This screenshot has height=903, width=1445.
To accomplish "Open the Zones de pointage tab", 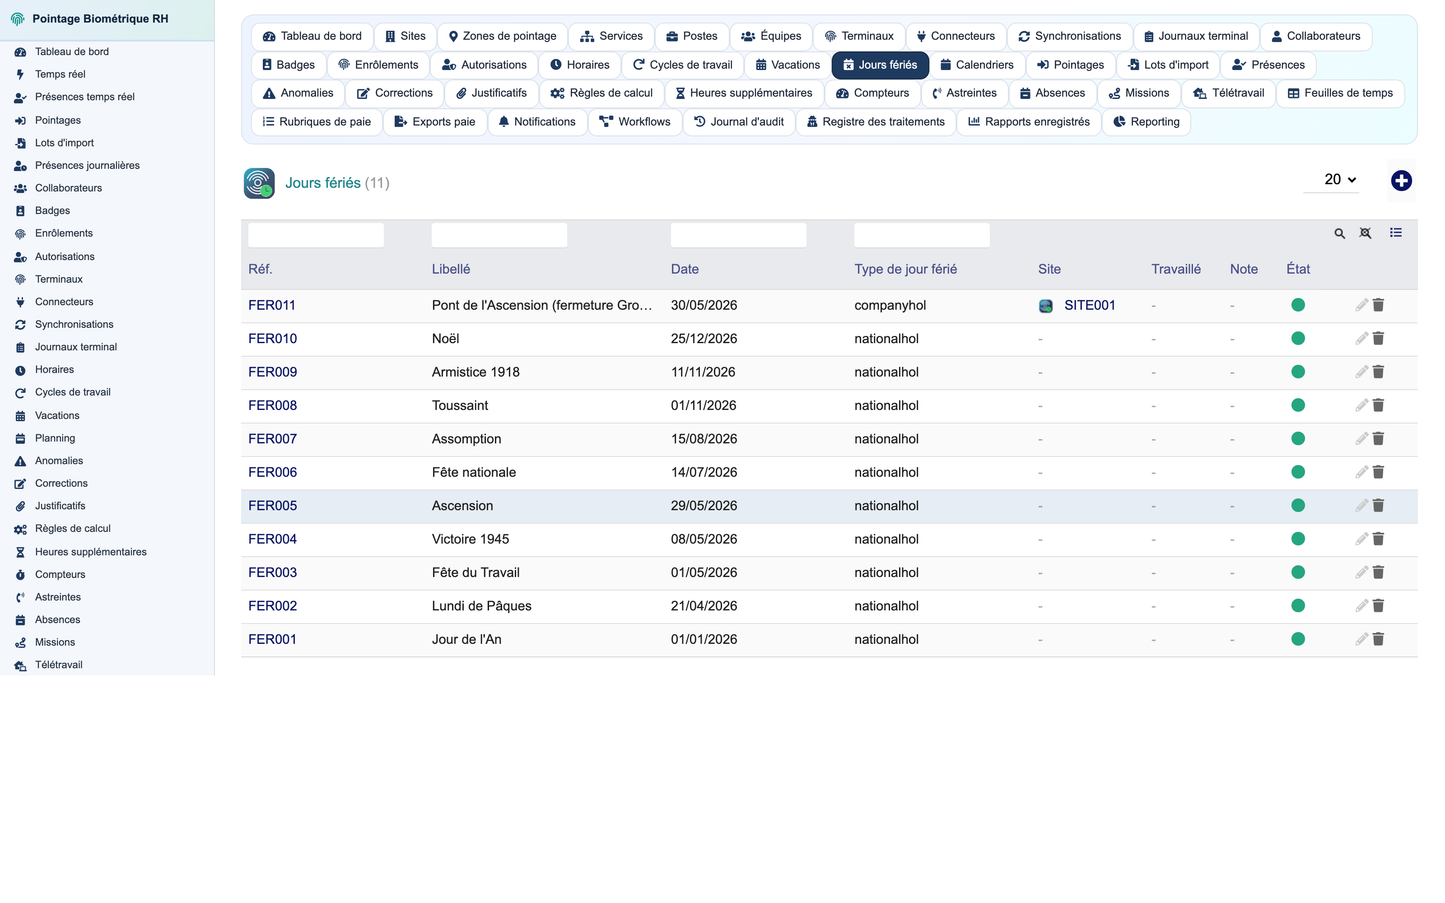I will coord(502,36).
